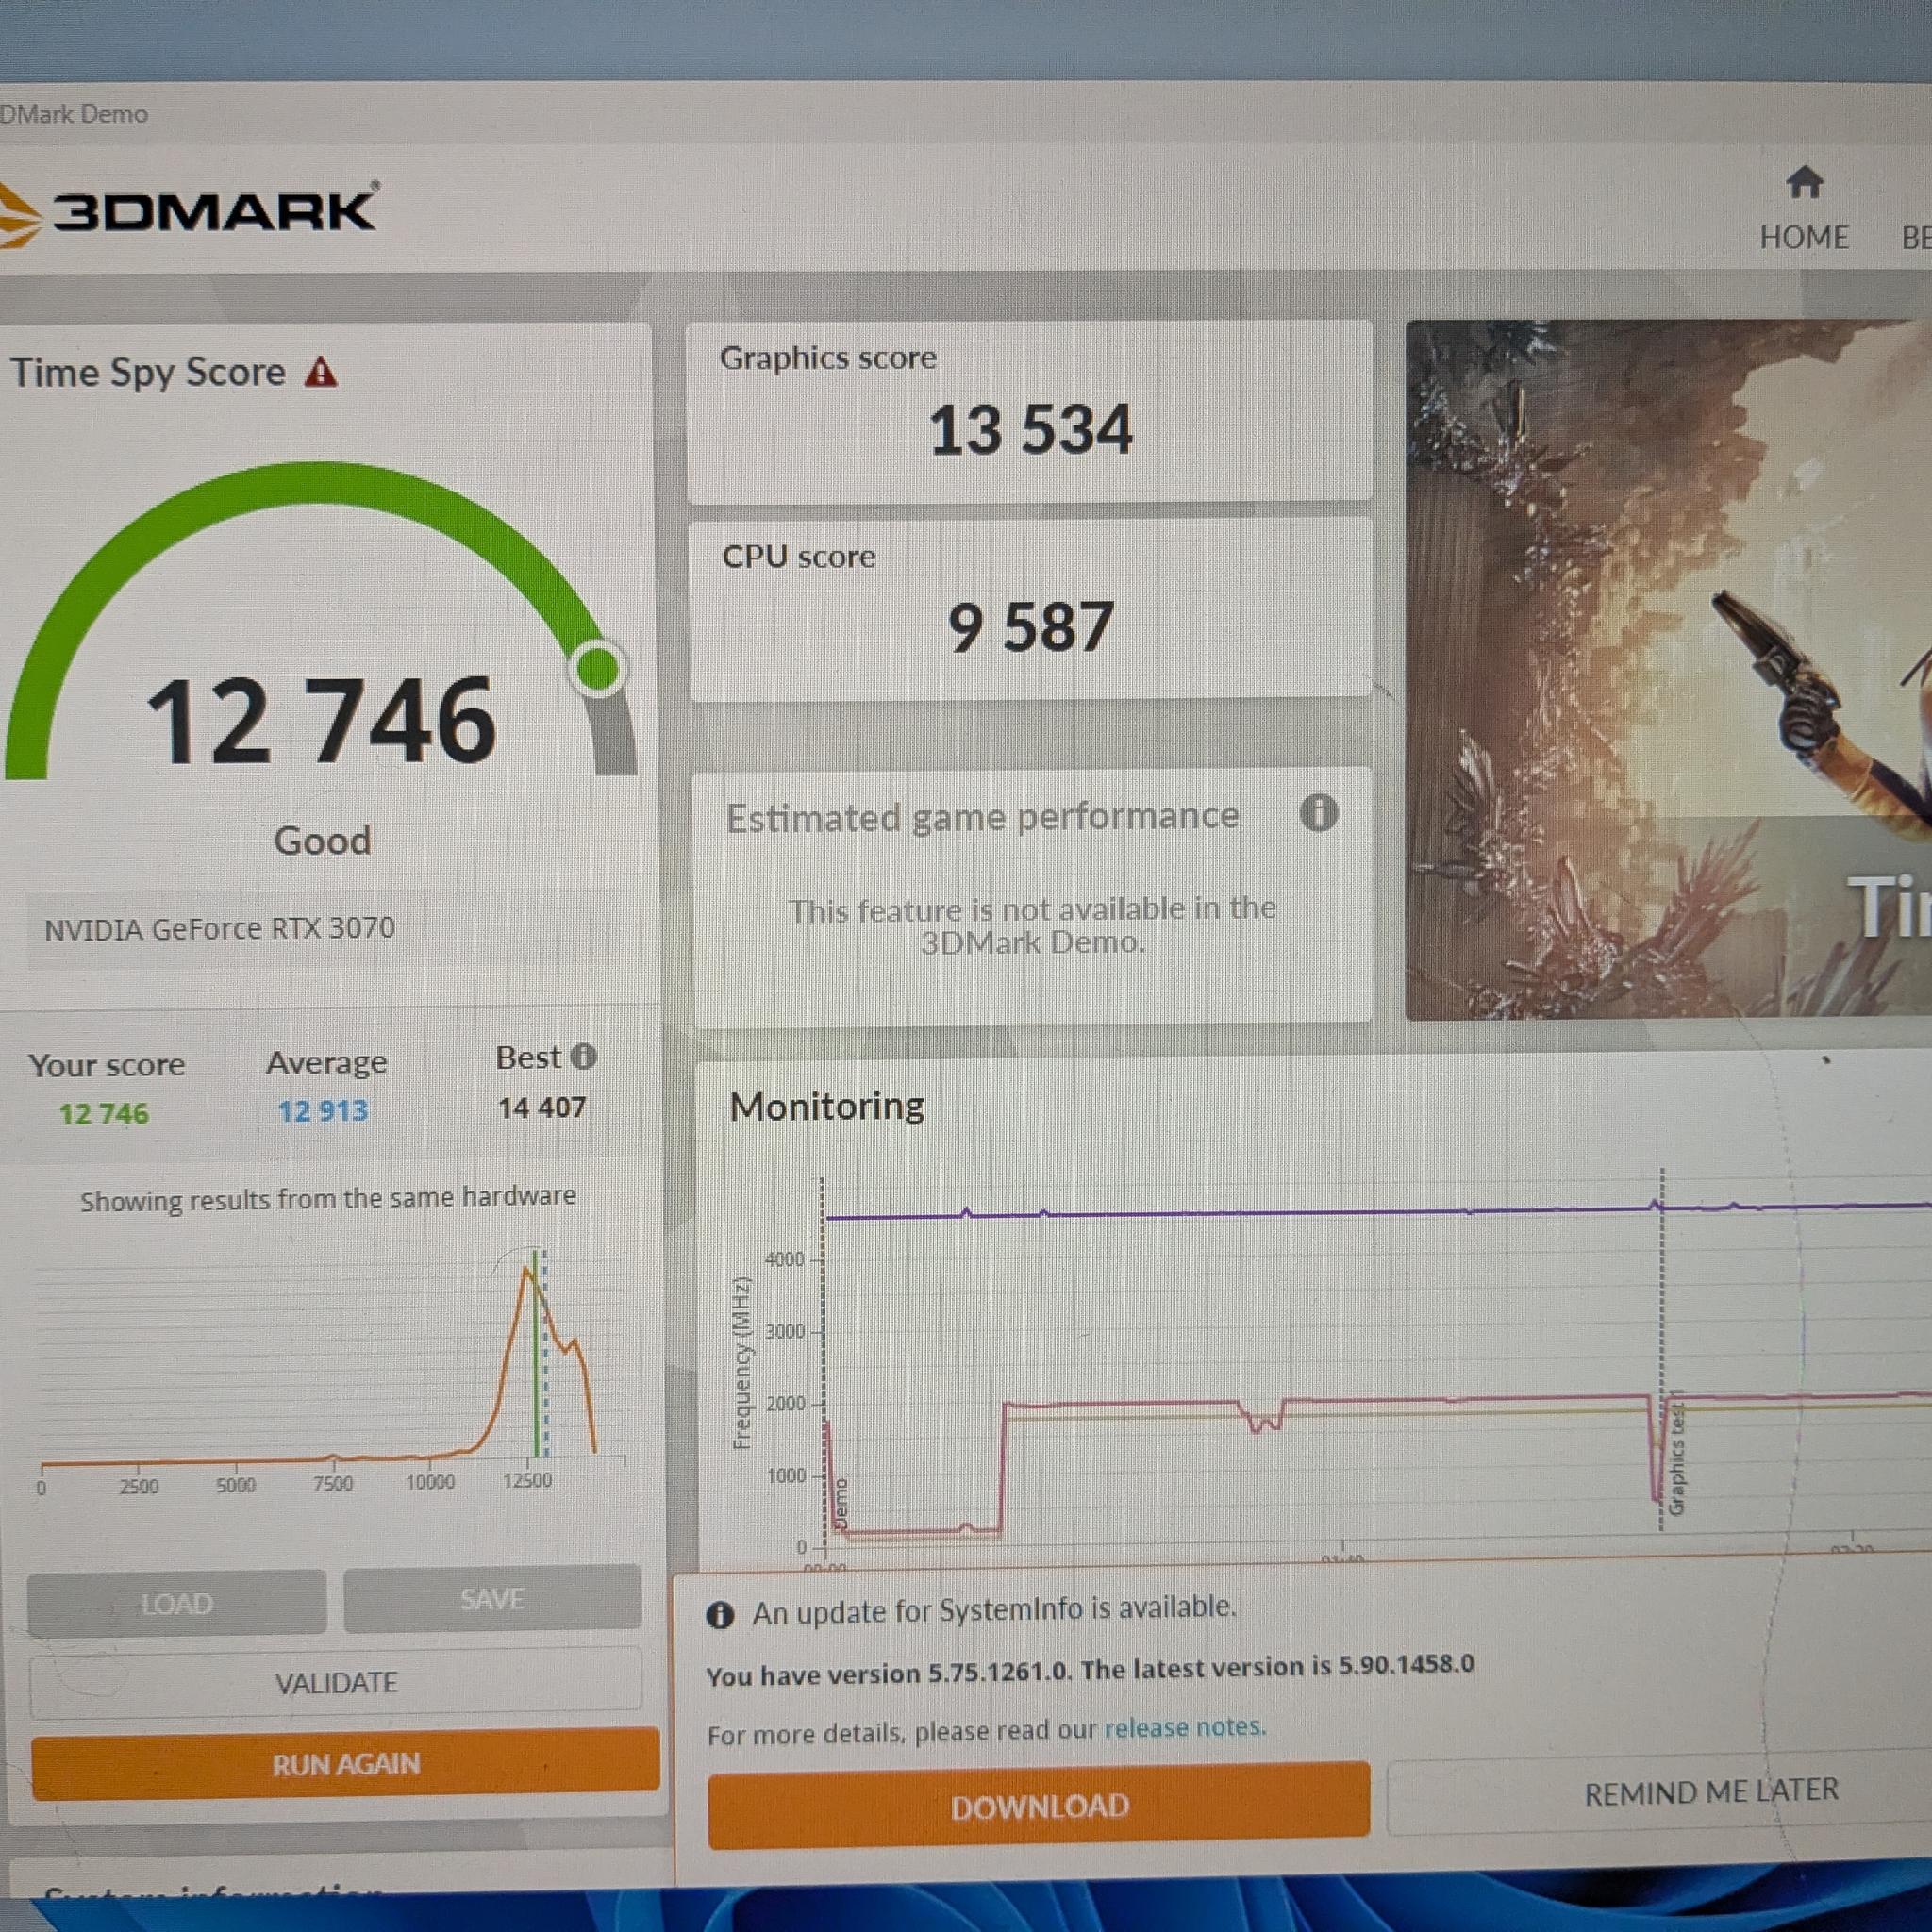This screenshot has height=1932, width=1932.
Task: Click the Best score 14 407
Action: point(542,1108)
